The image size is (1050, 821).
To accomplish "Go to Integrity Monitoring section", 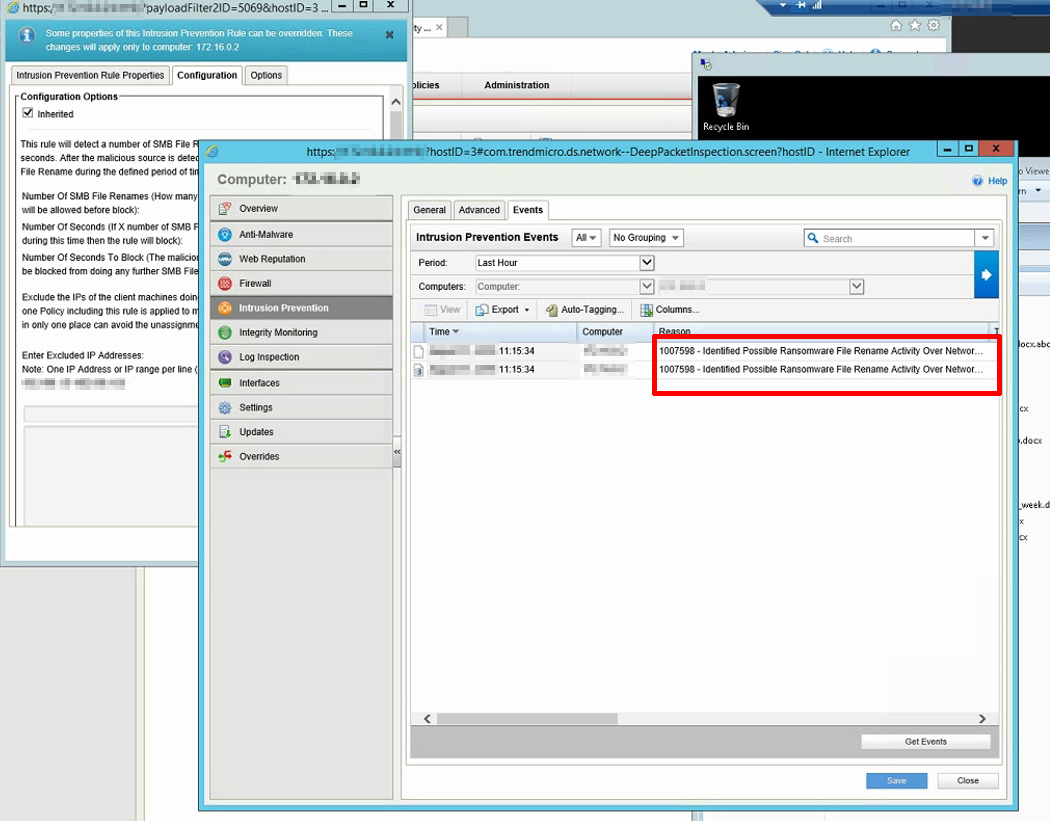I will [277, 332].
